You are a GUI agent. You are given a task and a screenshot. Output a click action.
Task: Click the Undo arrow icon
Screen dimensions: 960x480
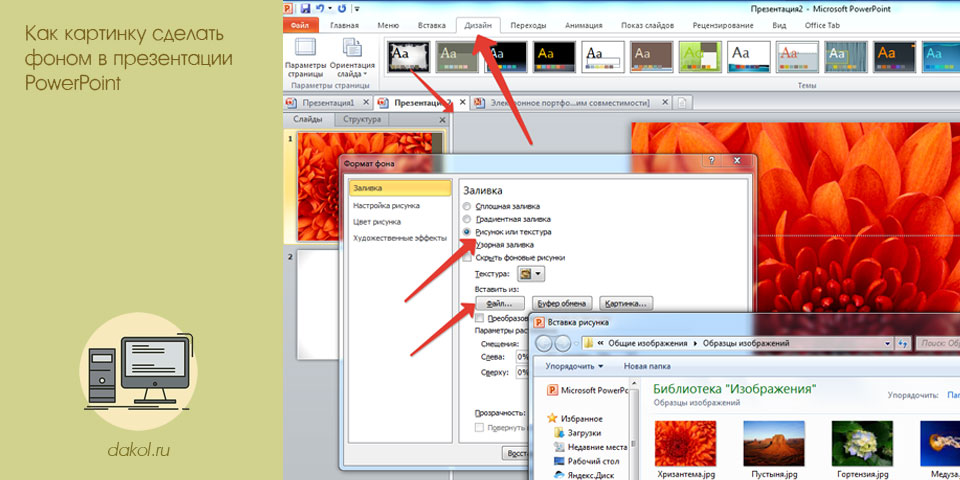tap(320, 9)
